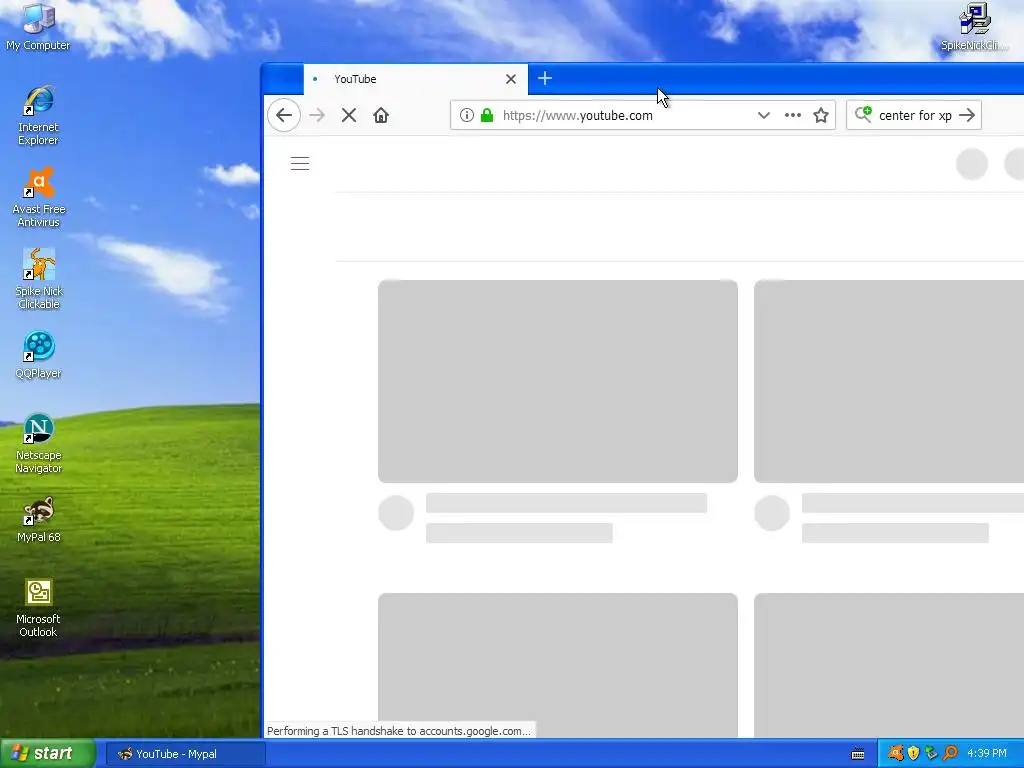
Task: Click the 'YouTube - Mypal' taskbar button
Action: (185, 754)
